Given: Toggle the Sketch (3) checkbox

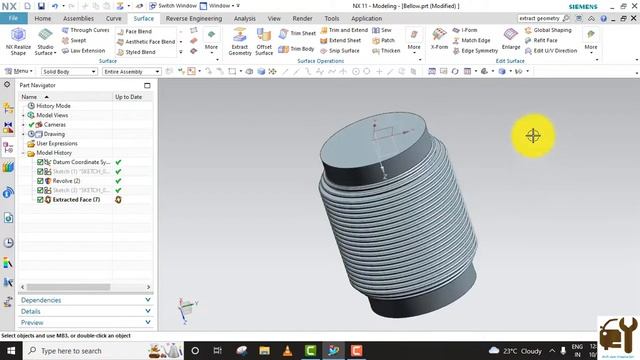Looking at the screenshot, I should click(x=40, y=190).
